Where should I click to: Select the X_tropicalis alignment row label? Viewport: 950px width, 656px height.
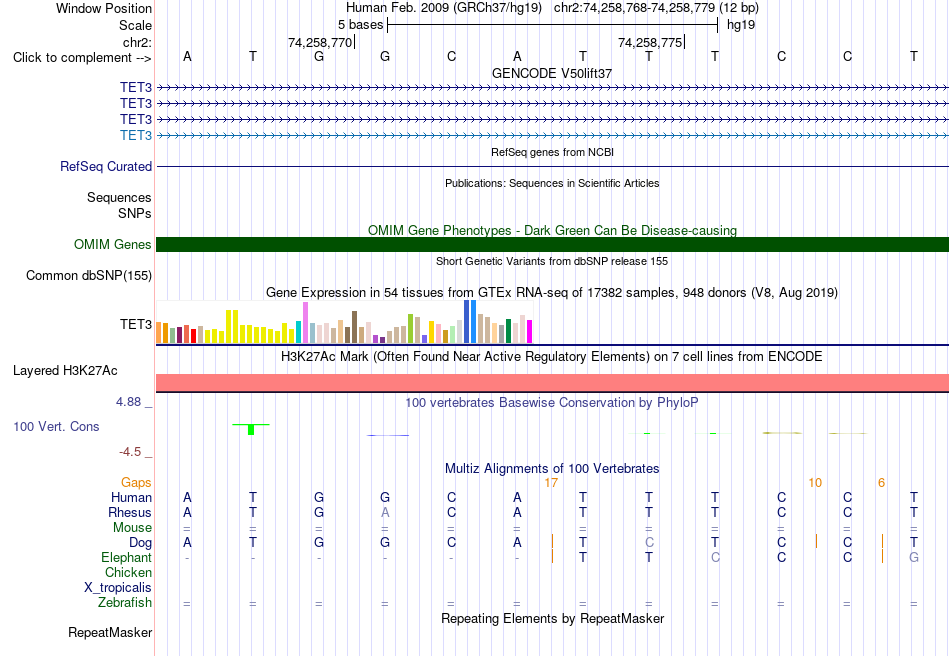[118, 588]
